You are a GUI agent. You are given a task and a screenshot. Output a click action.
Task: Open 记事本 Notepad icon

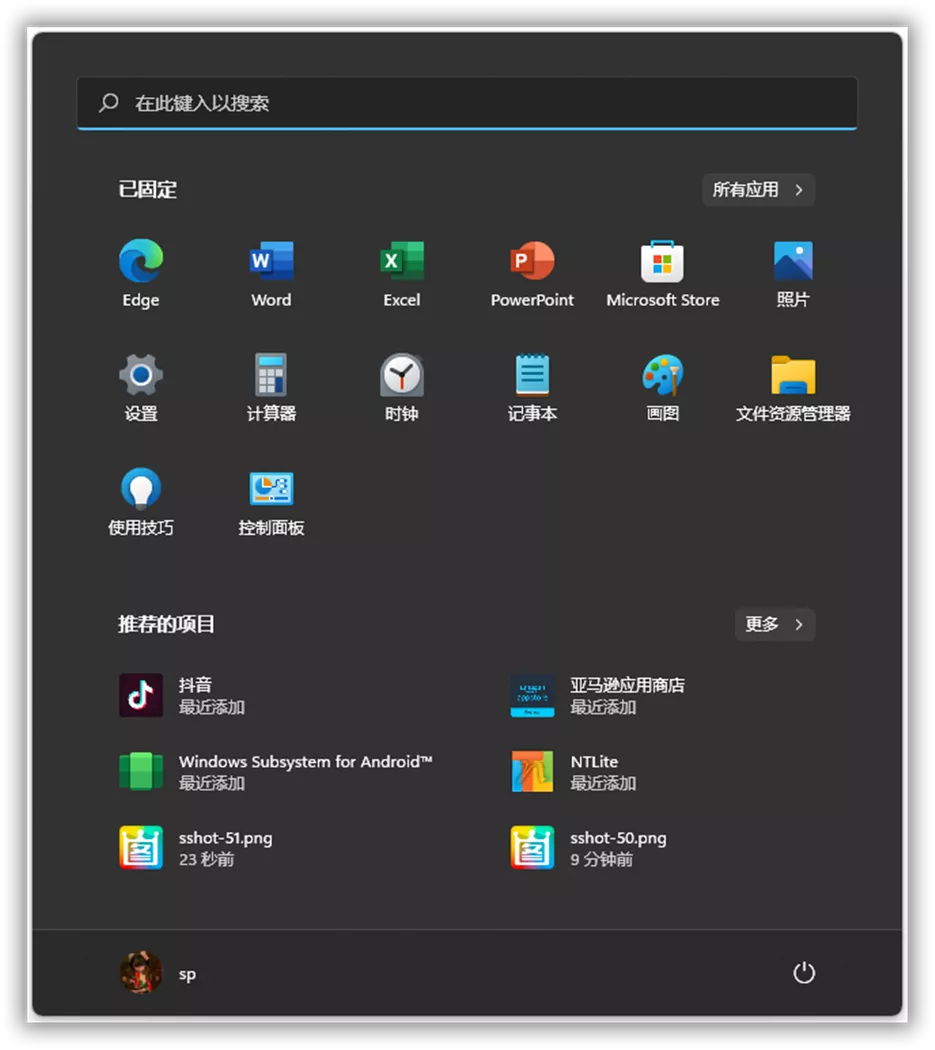tap(532, 375)
